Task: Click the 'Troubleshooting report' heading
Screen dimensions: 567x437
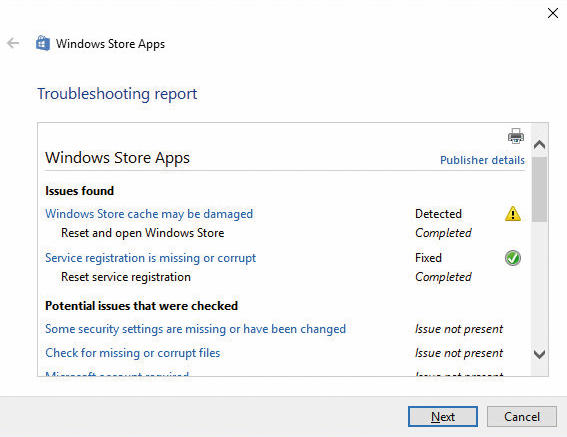Action: click(117, 94)
